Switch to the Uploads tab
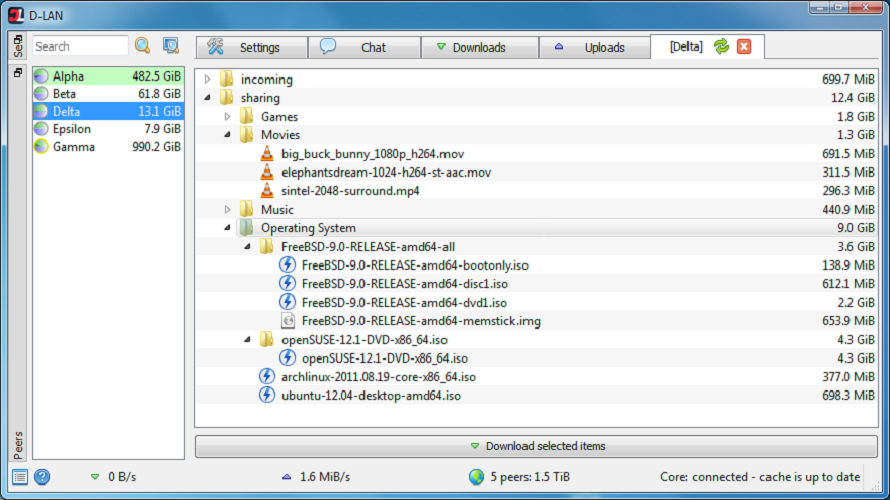This screenshot has width=890, height=500. click(x=594, y=47)
